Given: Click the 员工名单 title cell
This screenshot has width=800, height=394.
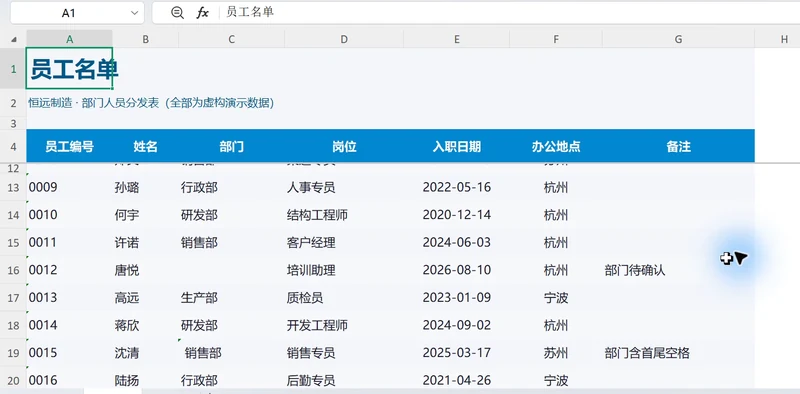Looking at the screenshot, I should pos(69,68).
